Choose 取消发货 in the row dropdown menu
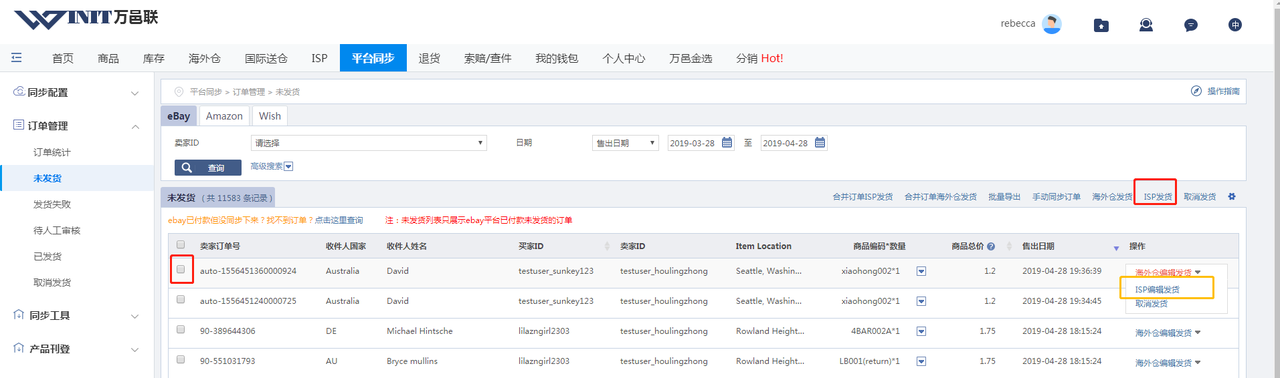1280x378 pixels. [x=1151, y=303]
